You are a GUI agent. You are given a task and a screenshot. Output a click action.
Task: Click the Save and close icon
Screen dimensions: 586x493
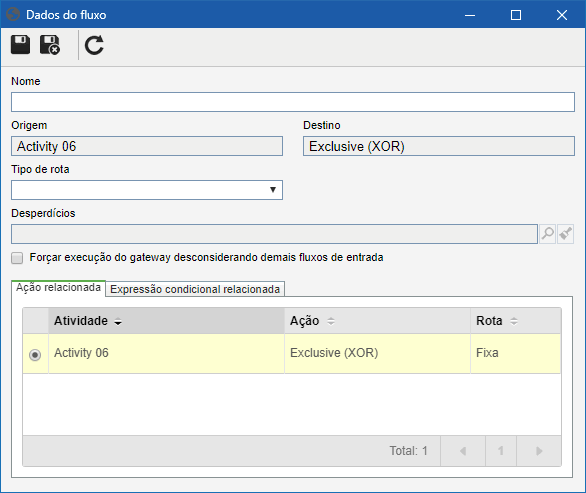tap(50, 45)
